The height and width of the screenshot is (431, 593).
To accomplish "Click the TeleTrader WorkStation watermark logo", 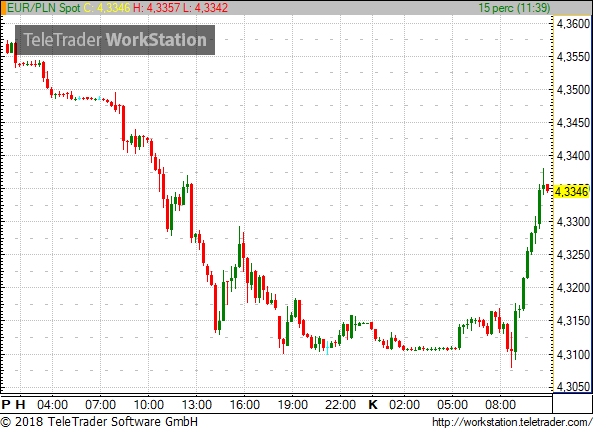I will [x=115, y=40].
